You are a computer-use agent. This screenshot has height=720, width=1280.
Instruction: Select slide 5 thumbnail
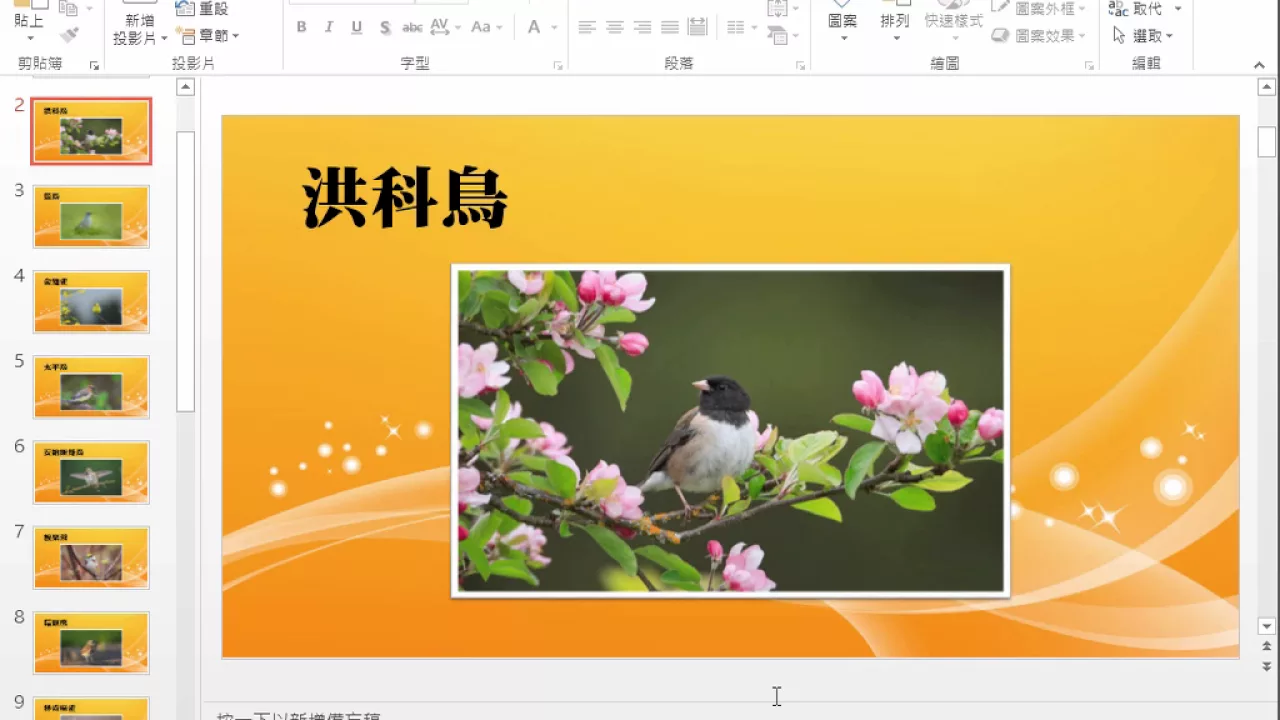(x=91, y=387)
